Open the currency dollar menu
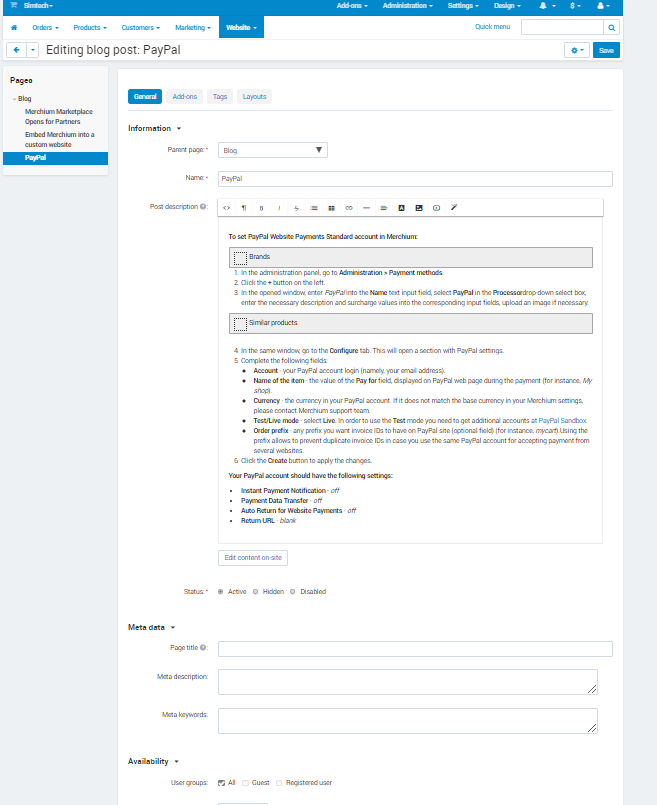The width and height of the screenshot is (657, 805). (x=575, y=6)
